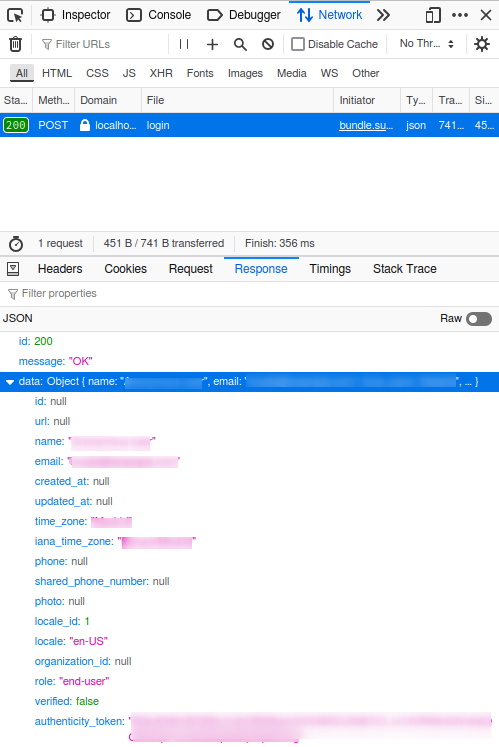Viewport: 499px width, 747px height.
Task: Select the verified: false row
Action: coord(249,701)
